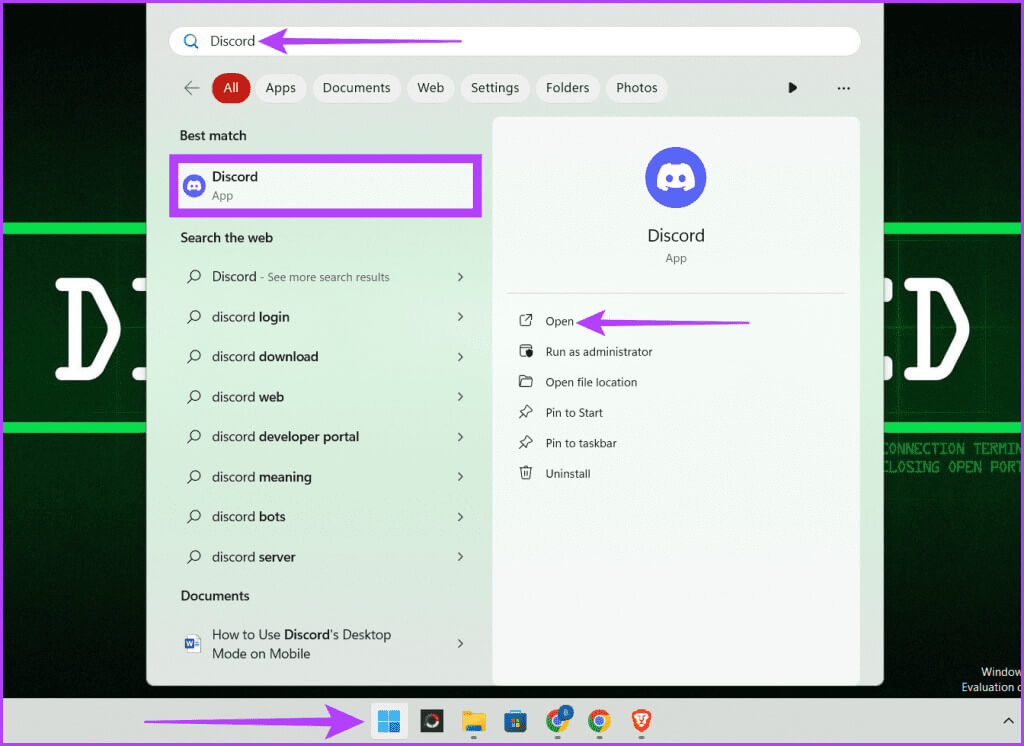1024x746 pixels.
Task: Expand the 'discord download' suggestion chevron
Action: pos(460,357)
